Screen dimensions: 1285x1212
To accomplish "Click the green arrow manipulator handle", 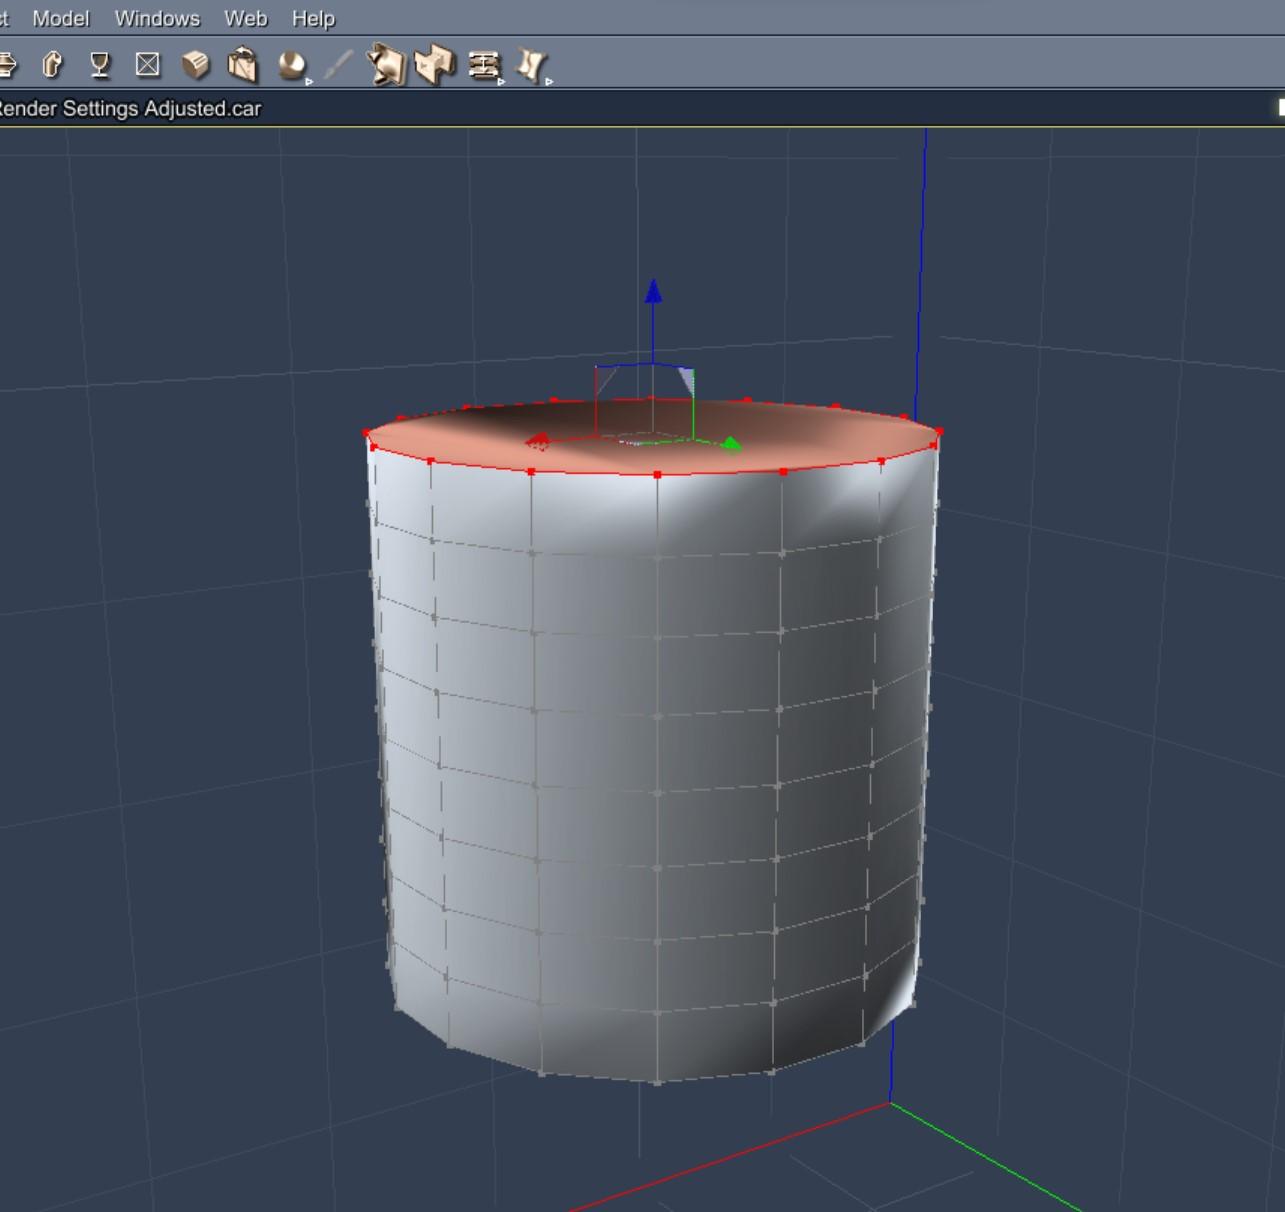I will 731,444.
